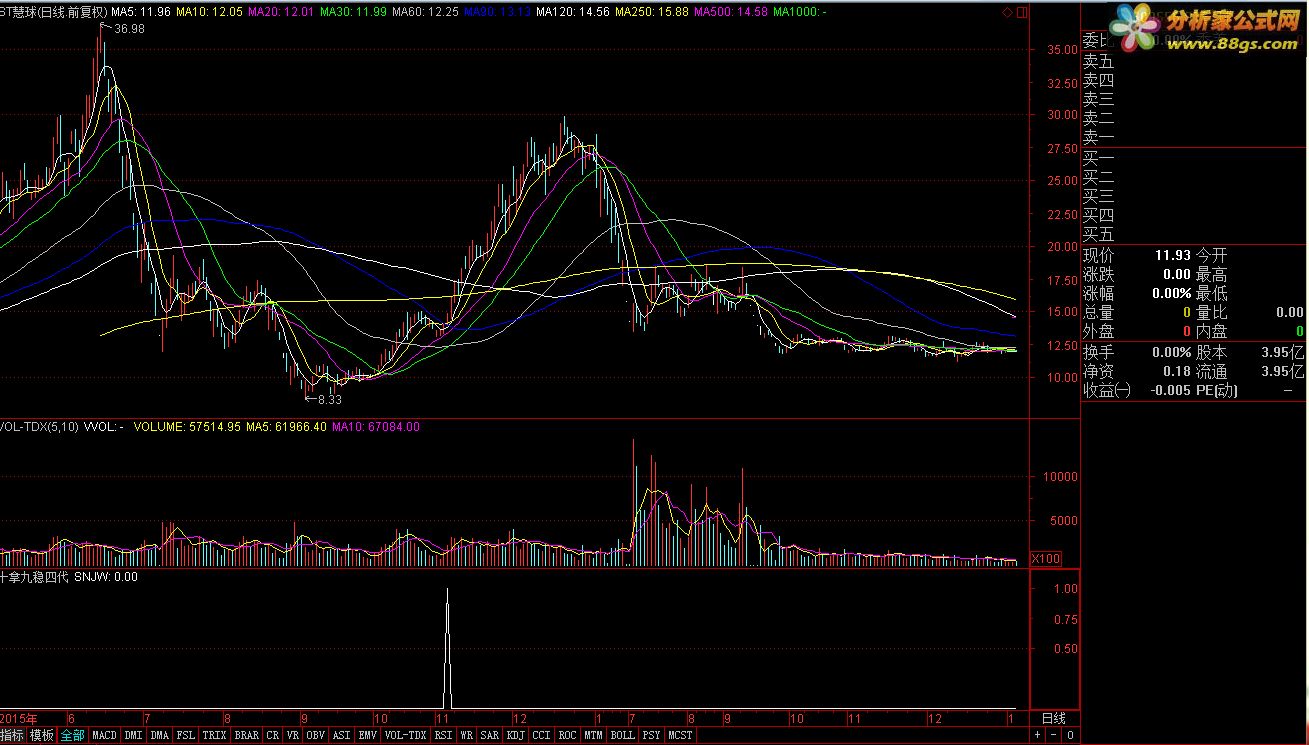This screenshot has width=1309, height=745.
Task: Switch to the 模板 tab
Action: 42,735
